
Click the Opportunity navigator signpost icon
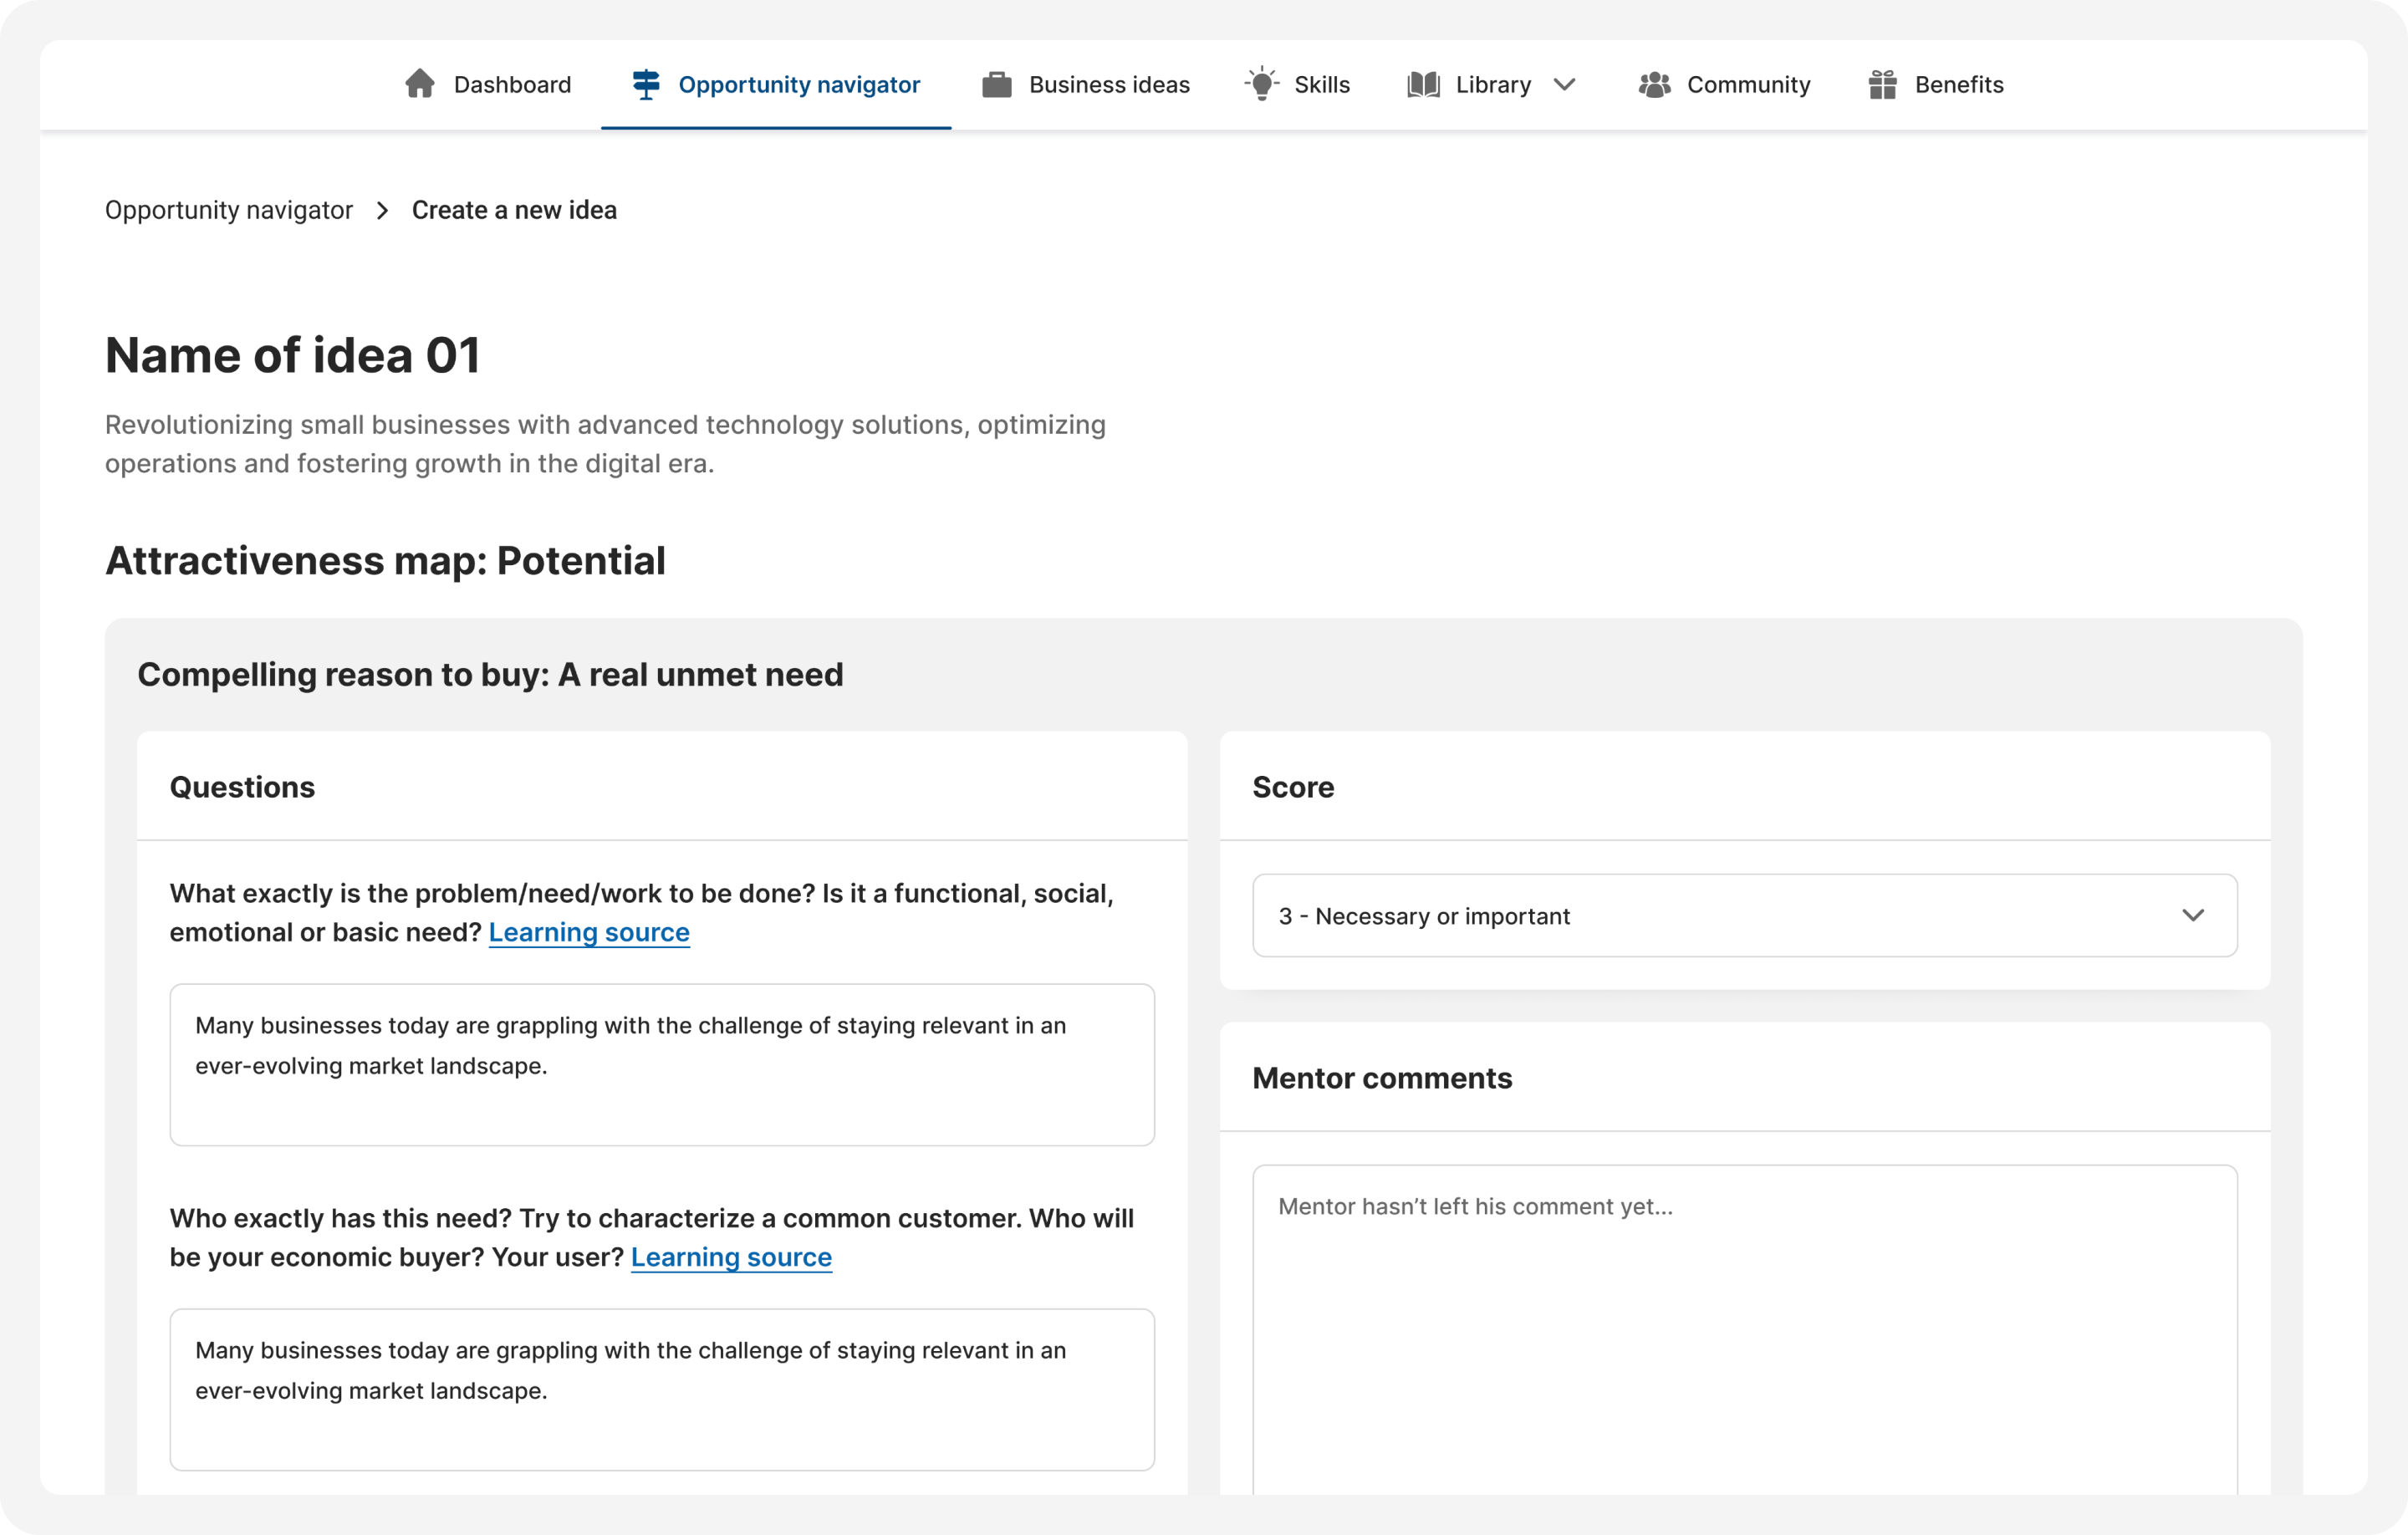pyautogui.click(x=646, y=84)
